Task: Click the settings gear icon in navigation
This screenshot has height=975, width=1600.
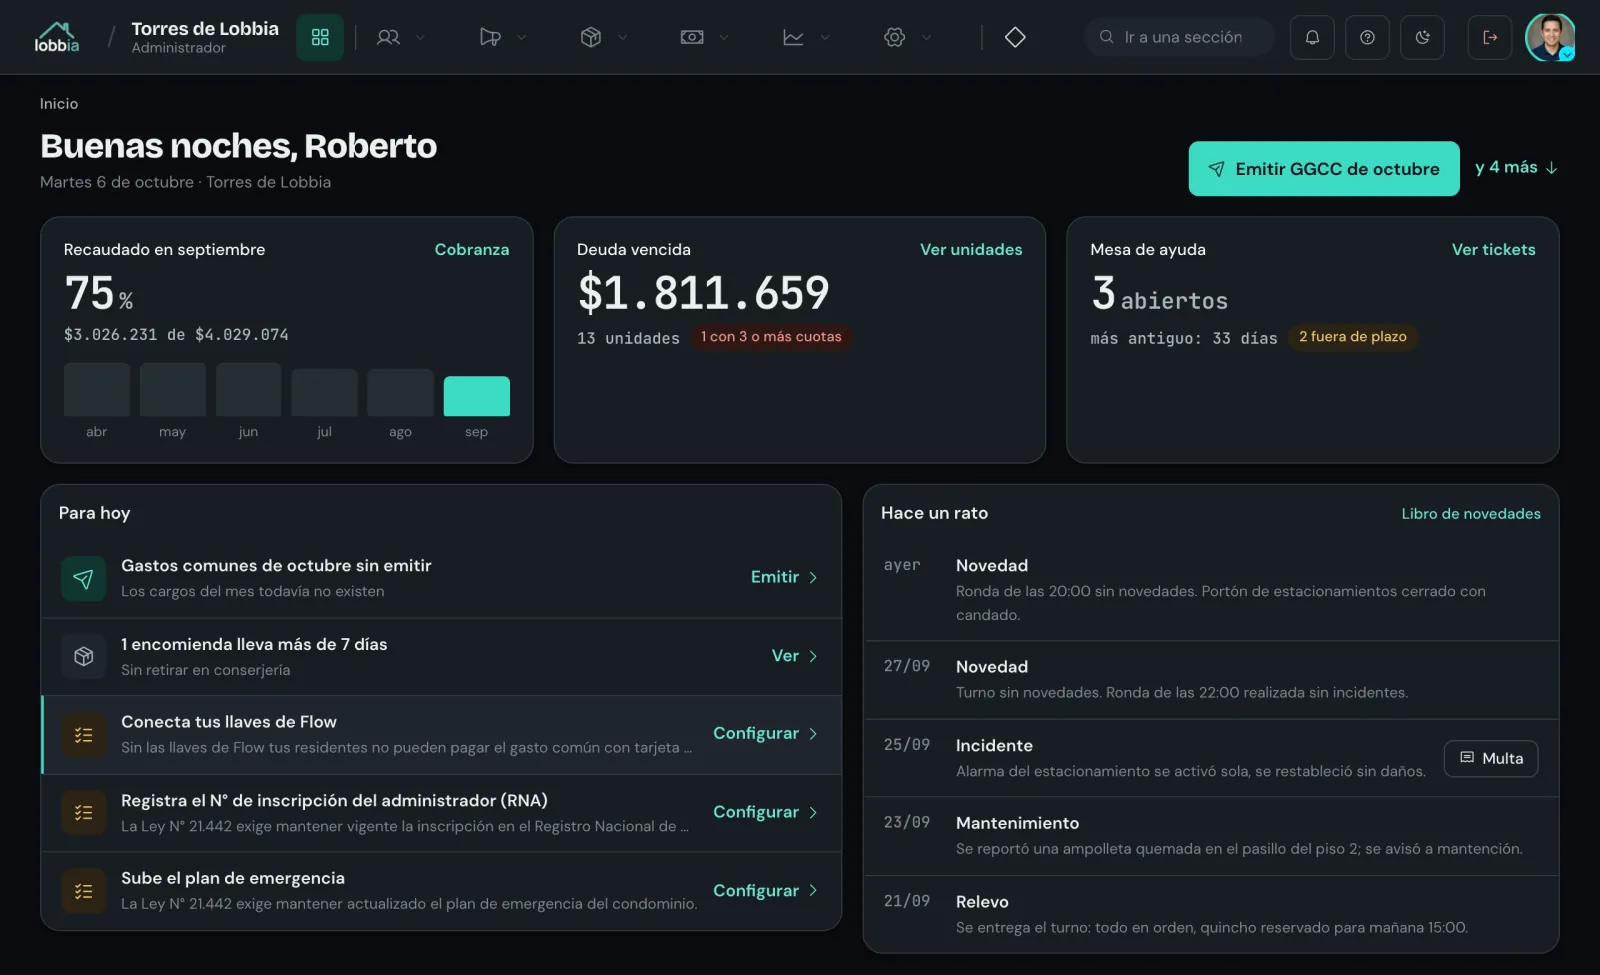Action: pyautogui.click(x=895, y=37)
